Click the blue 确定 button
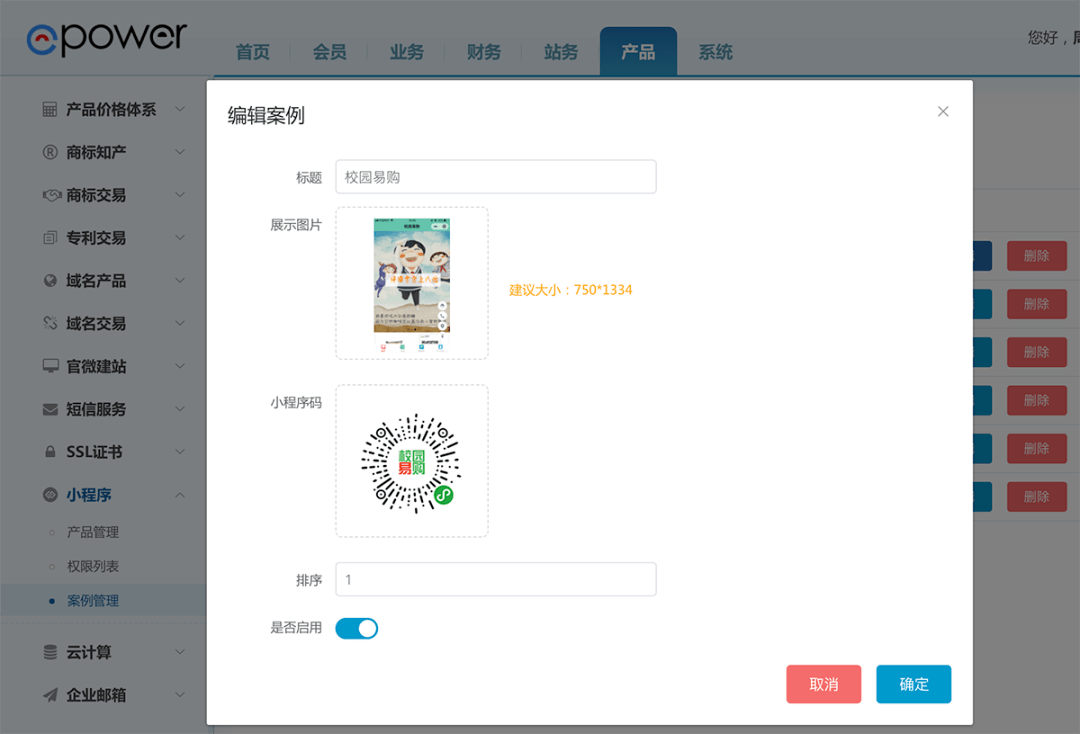Viewport: 1080px width, 734px height. [914, 684]
